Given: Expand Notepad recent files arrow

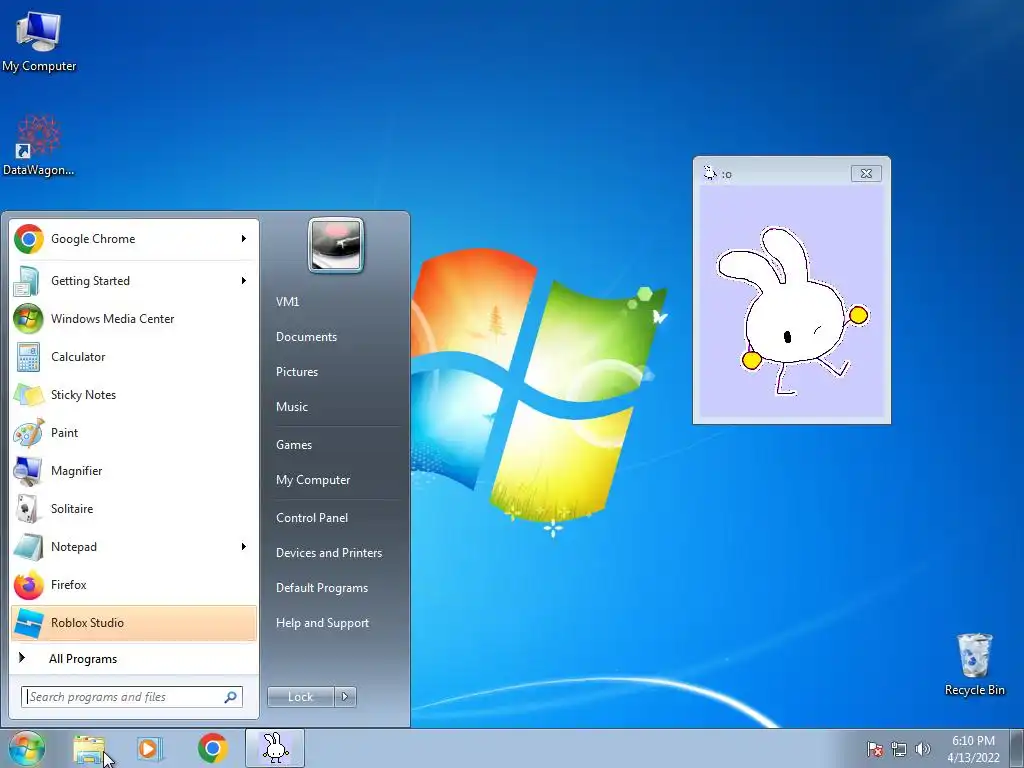Looking at the screenshot, I should pyautogui.click(x=244, y=547).
